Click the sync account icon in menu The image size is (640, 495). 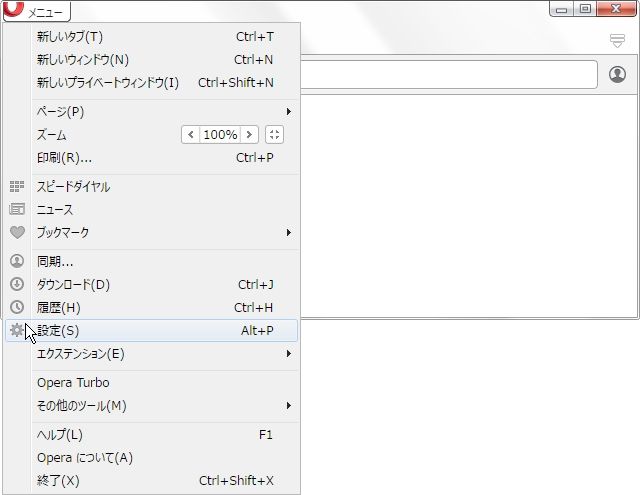17,261
